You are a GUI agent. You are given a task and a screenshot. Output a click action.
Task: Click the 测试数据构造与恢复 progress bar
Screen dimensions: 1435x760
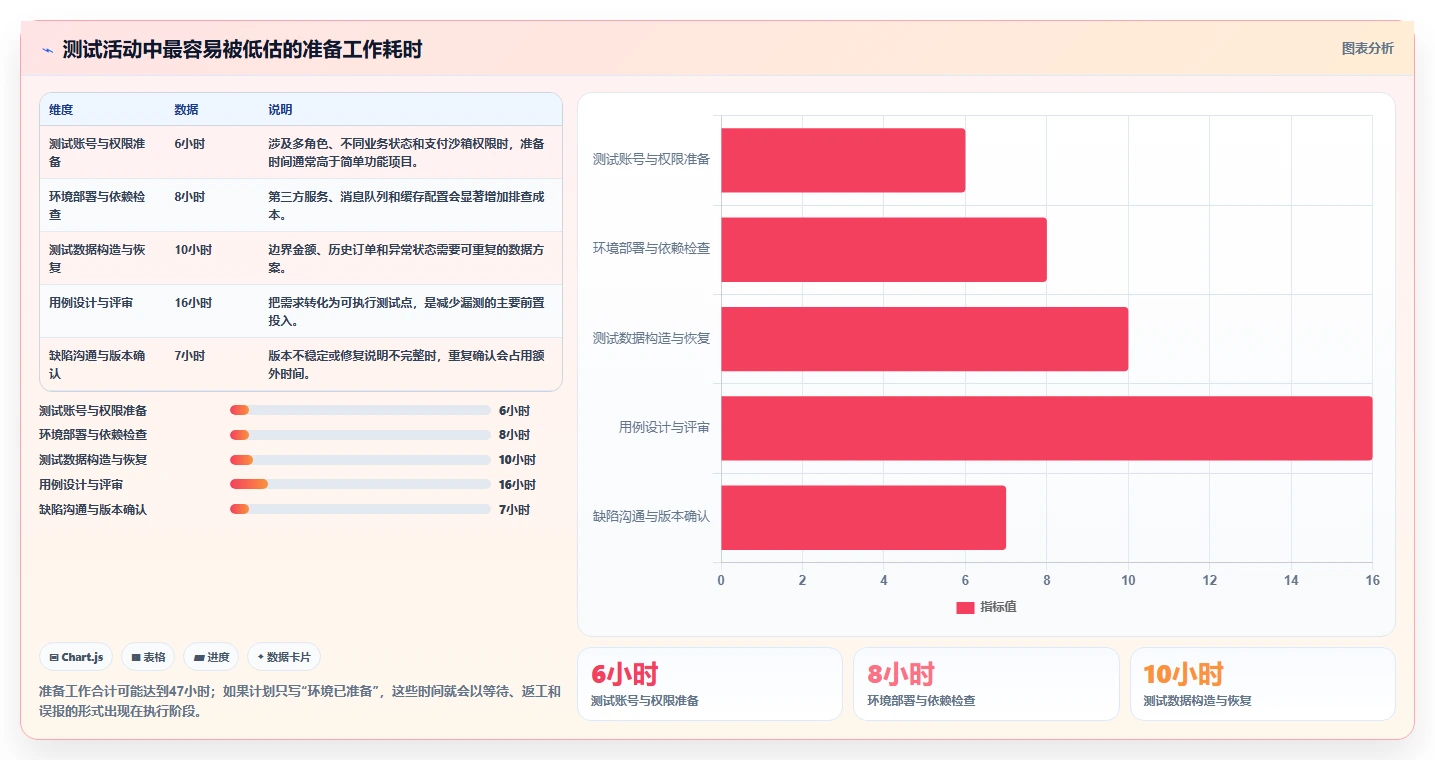tap(360, 460)
